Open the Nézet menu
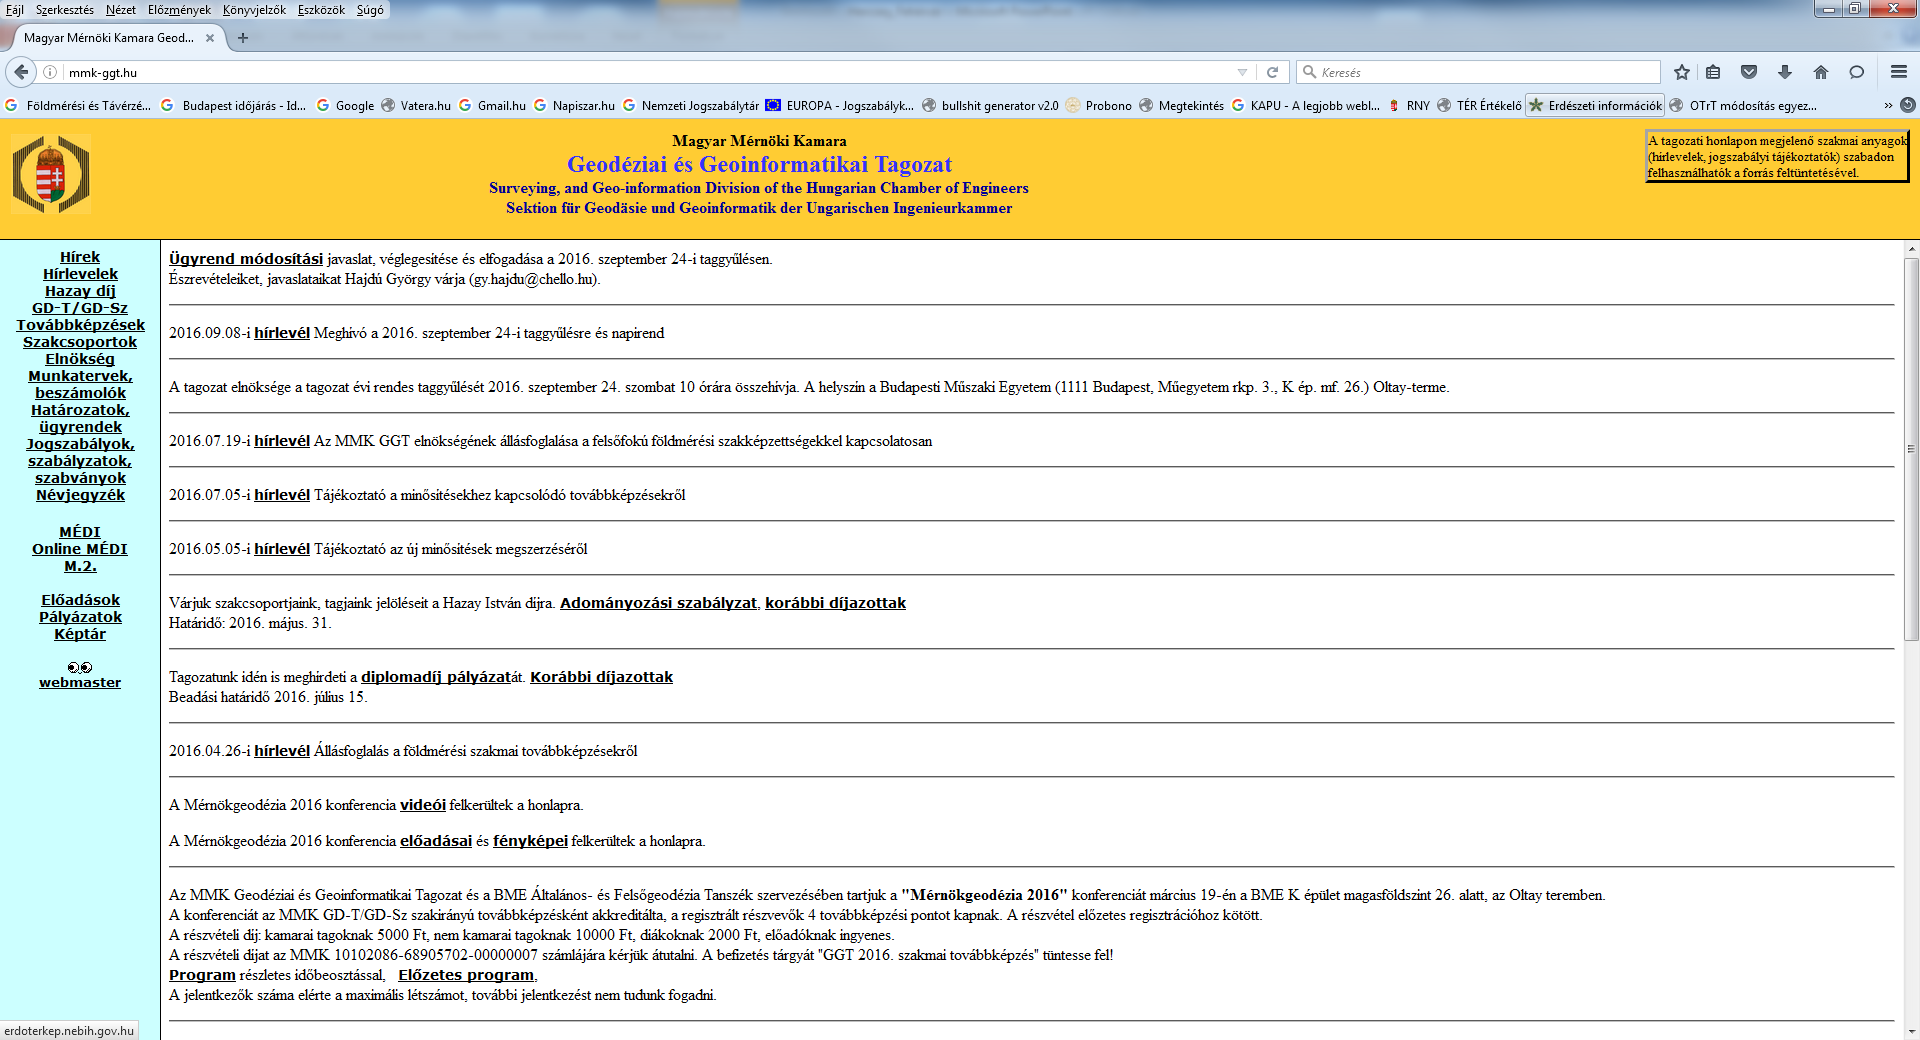This screenshot has width=1920, height=1040. (121, 9)
